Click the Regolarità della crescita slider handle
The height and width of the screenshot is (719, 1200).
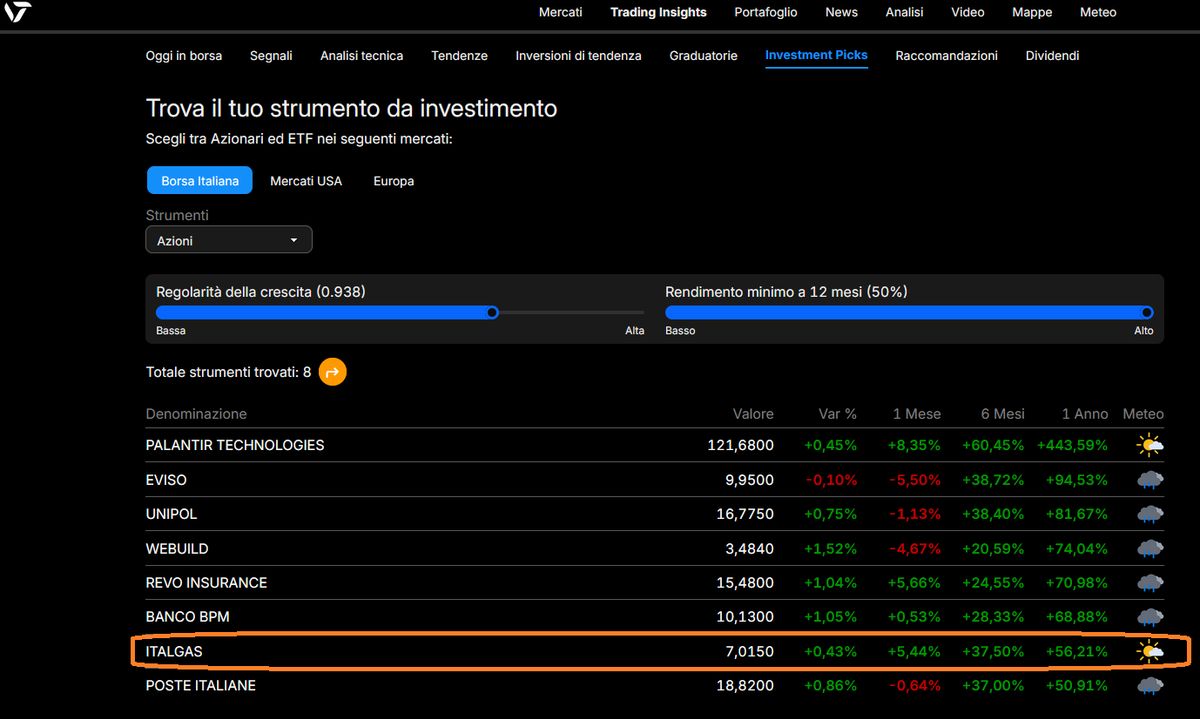pos(492,312)
